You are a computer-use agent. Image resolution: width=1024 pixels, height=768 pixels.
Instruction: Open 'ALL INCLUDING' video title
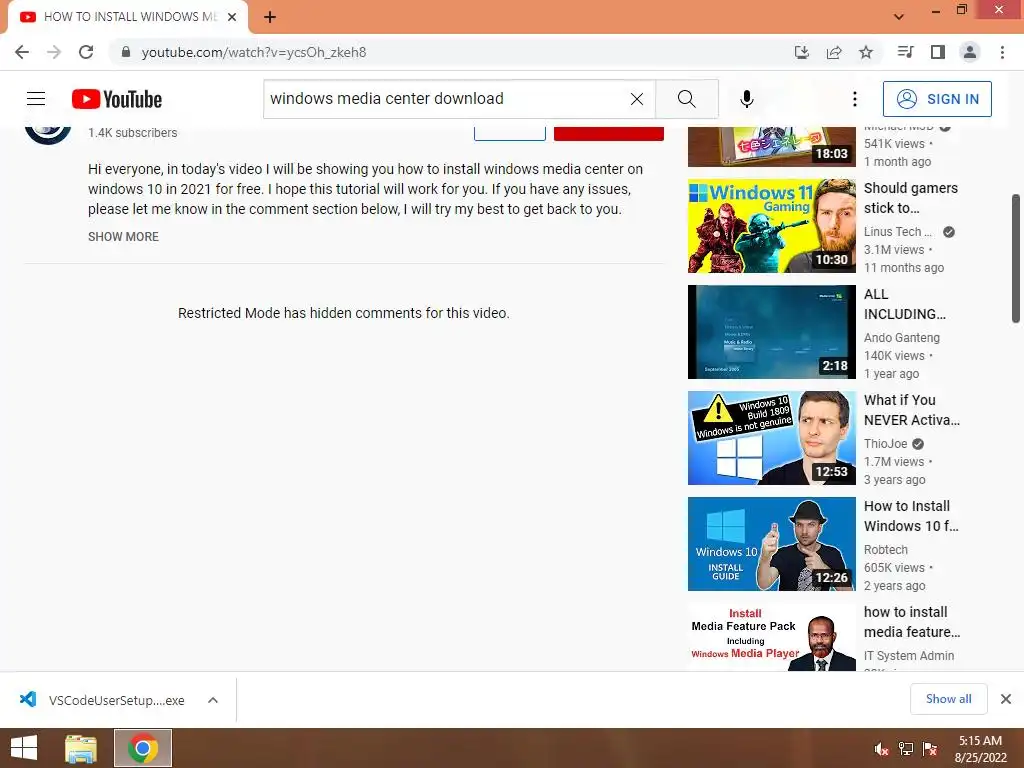pos(904,304)
